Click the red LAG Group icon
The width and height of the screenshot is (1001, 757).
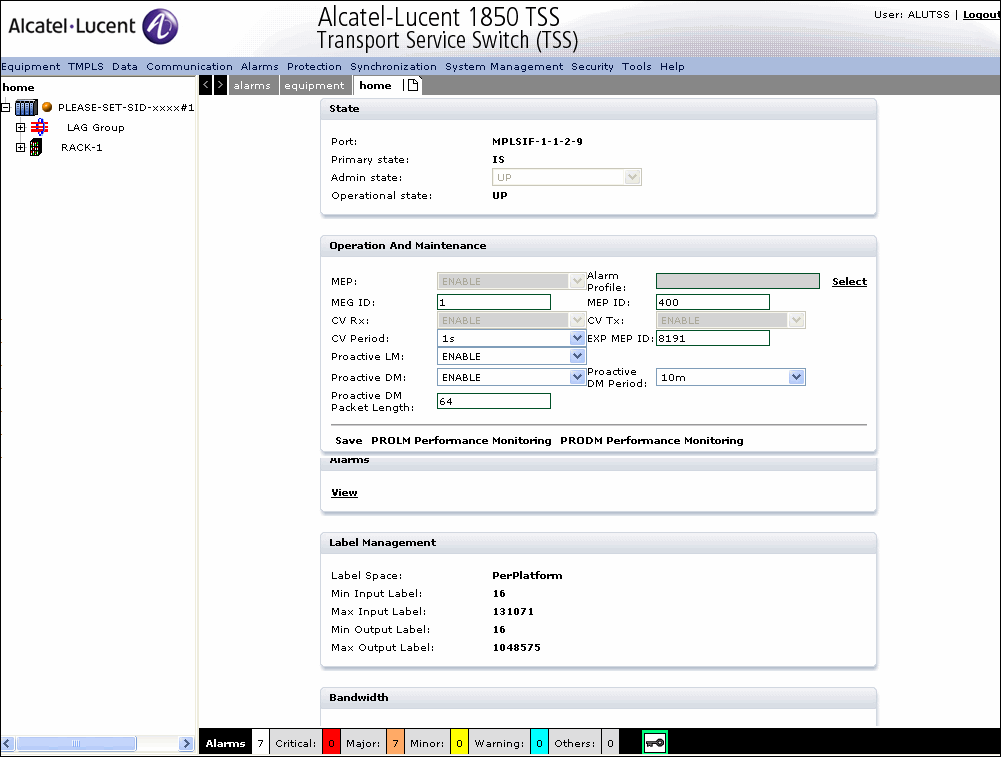click(40, 127)
